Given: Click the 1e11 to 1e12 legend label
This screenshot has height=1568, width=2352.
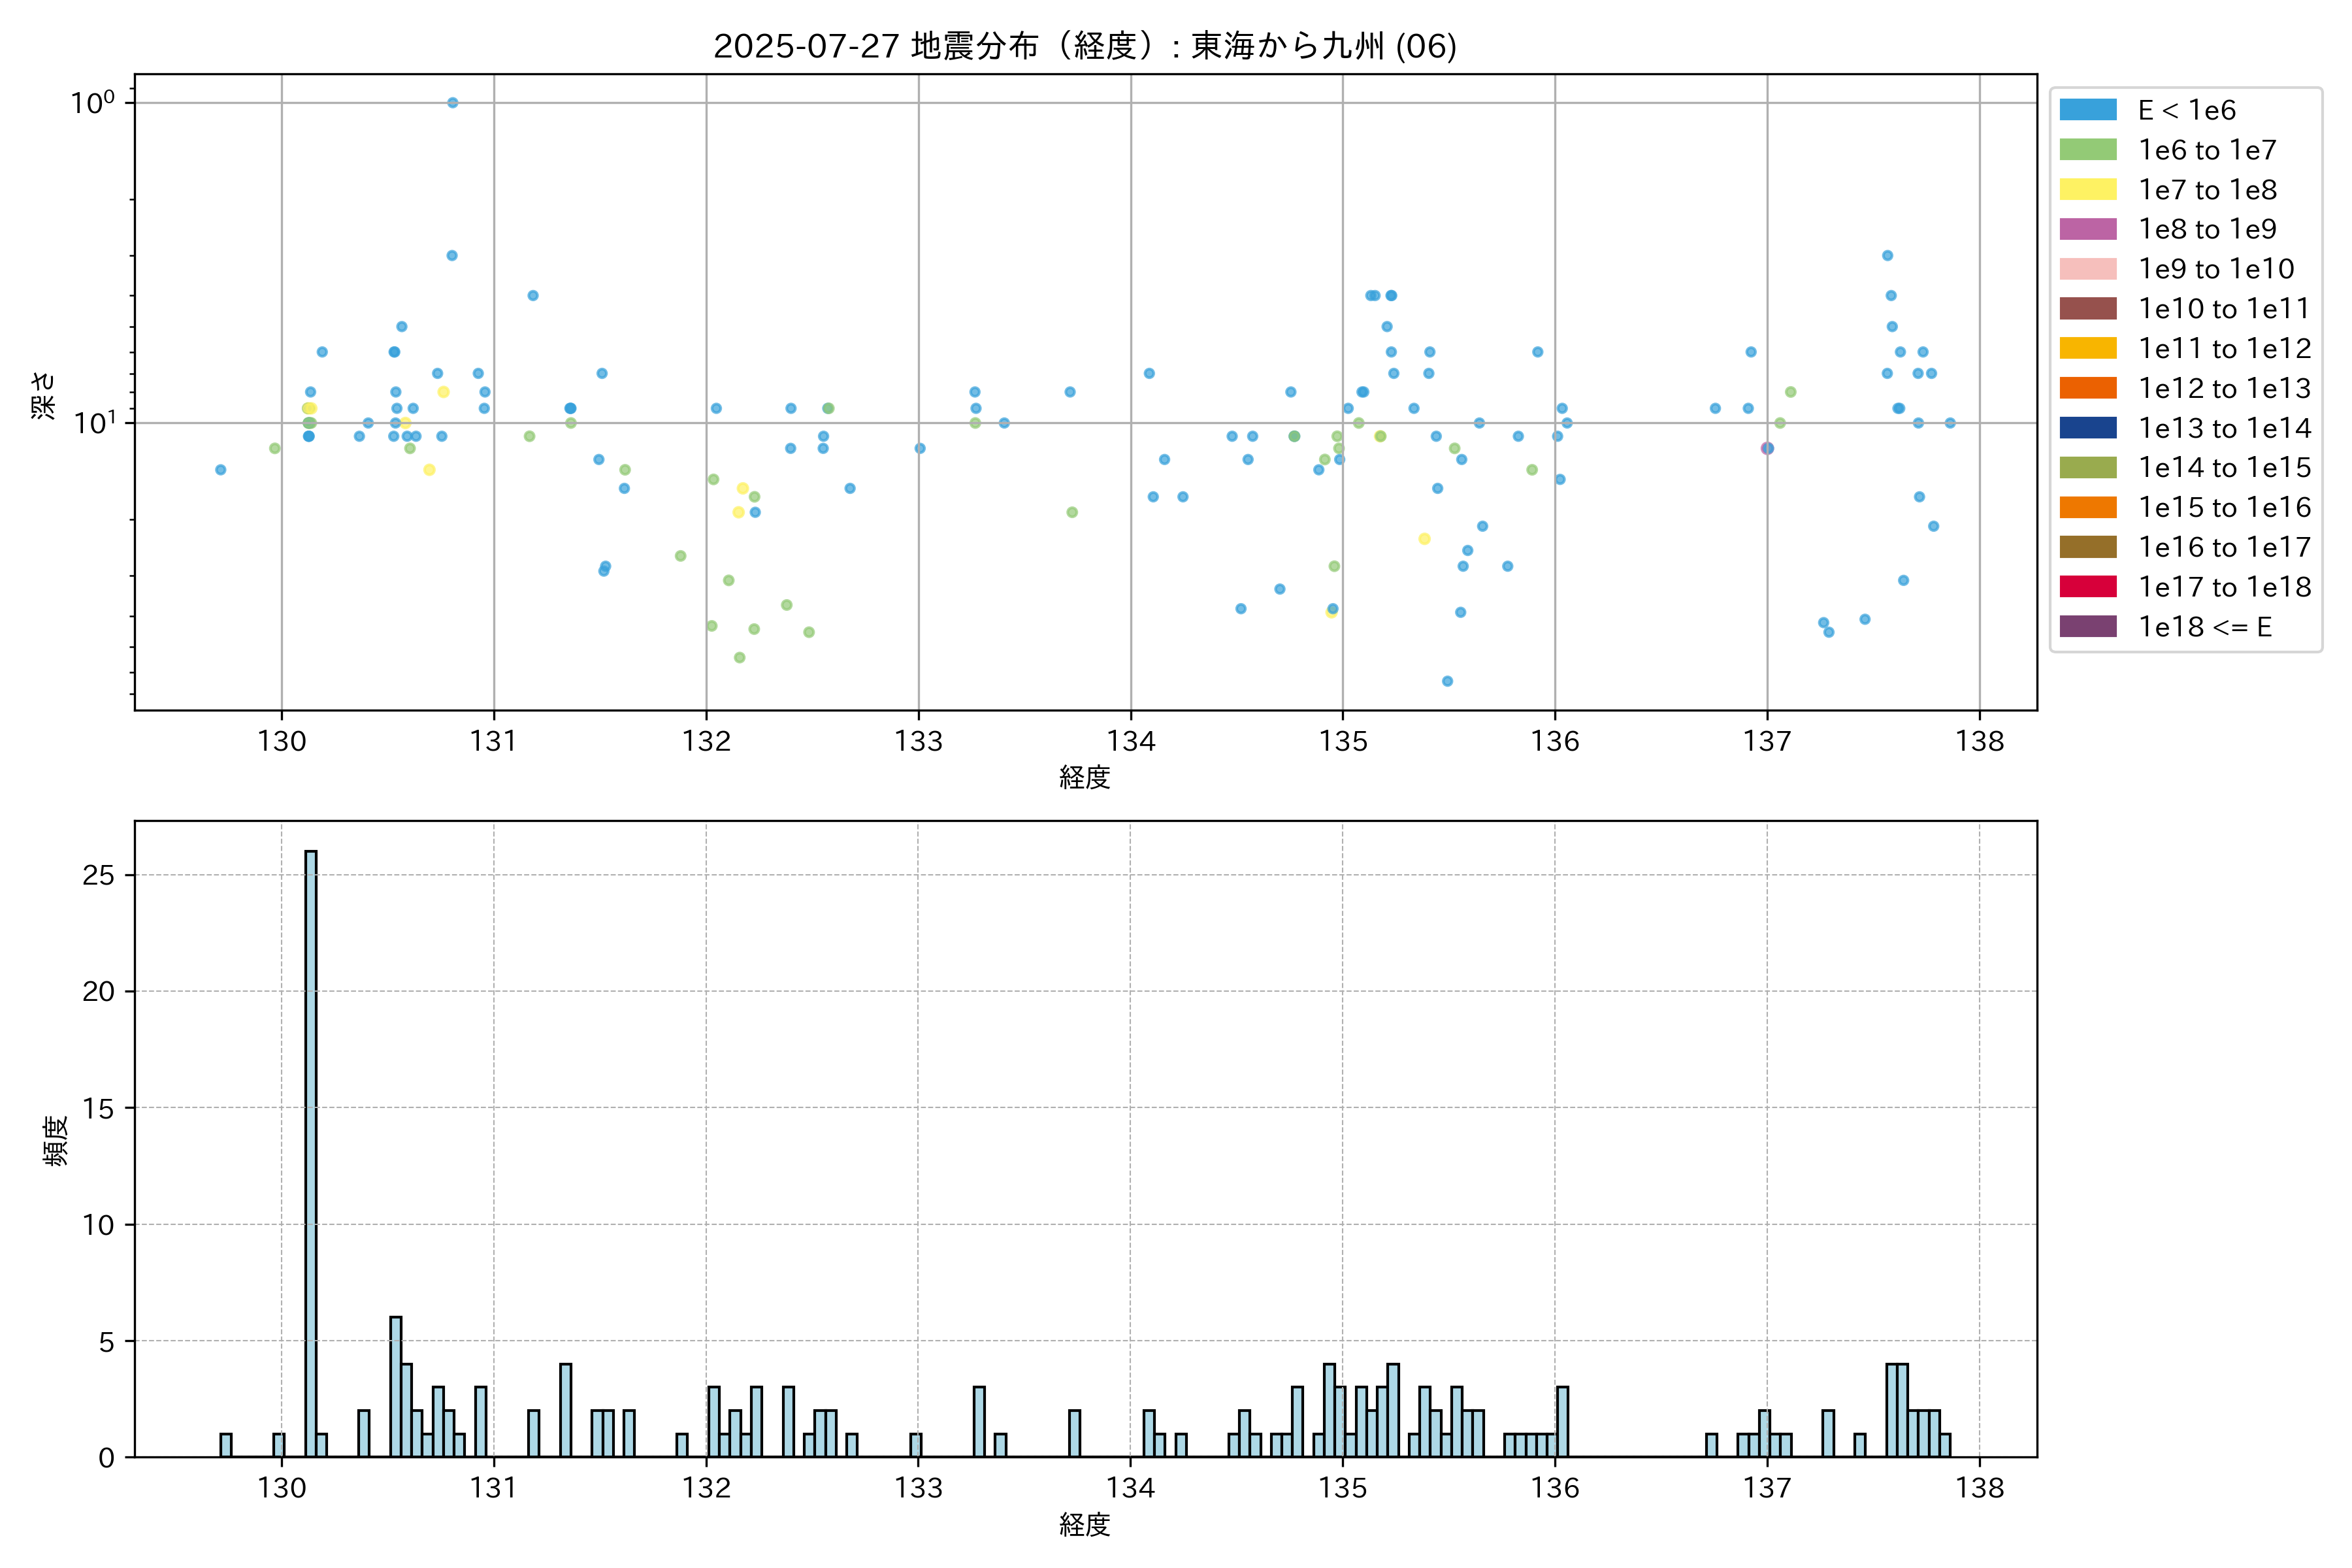Looking at the screenshot, I should click(x=2224, y=349).
